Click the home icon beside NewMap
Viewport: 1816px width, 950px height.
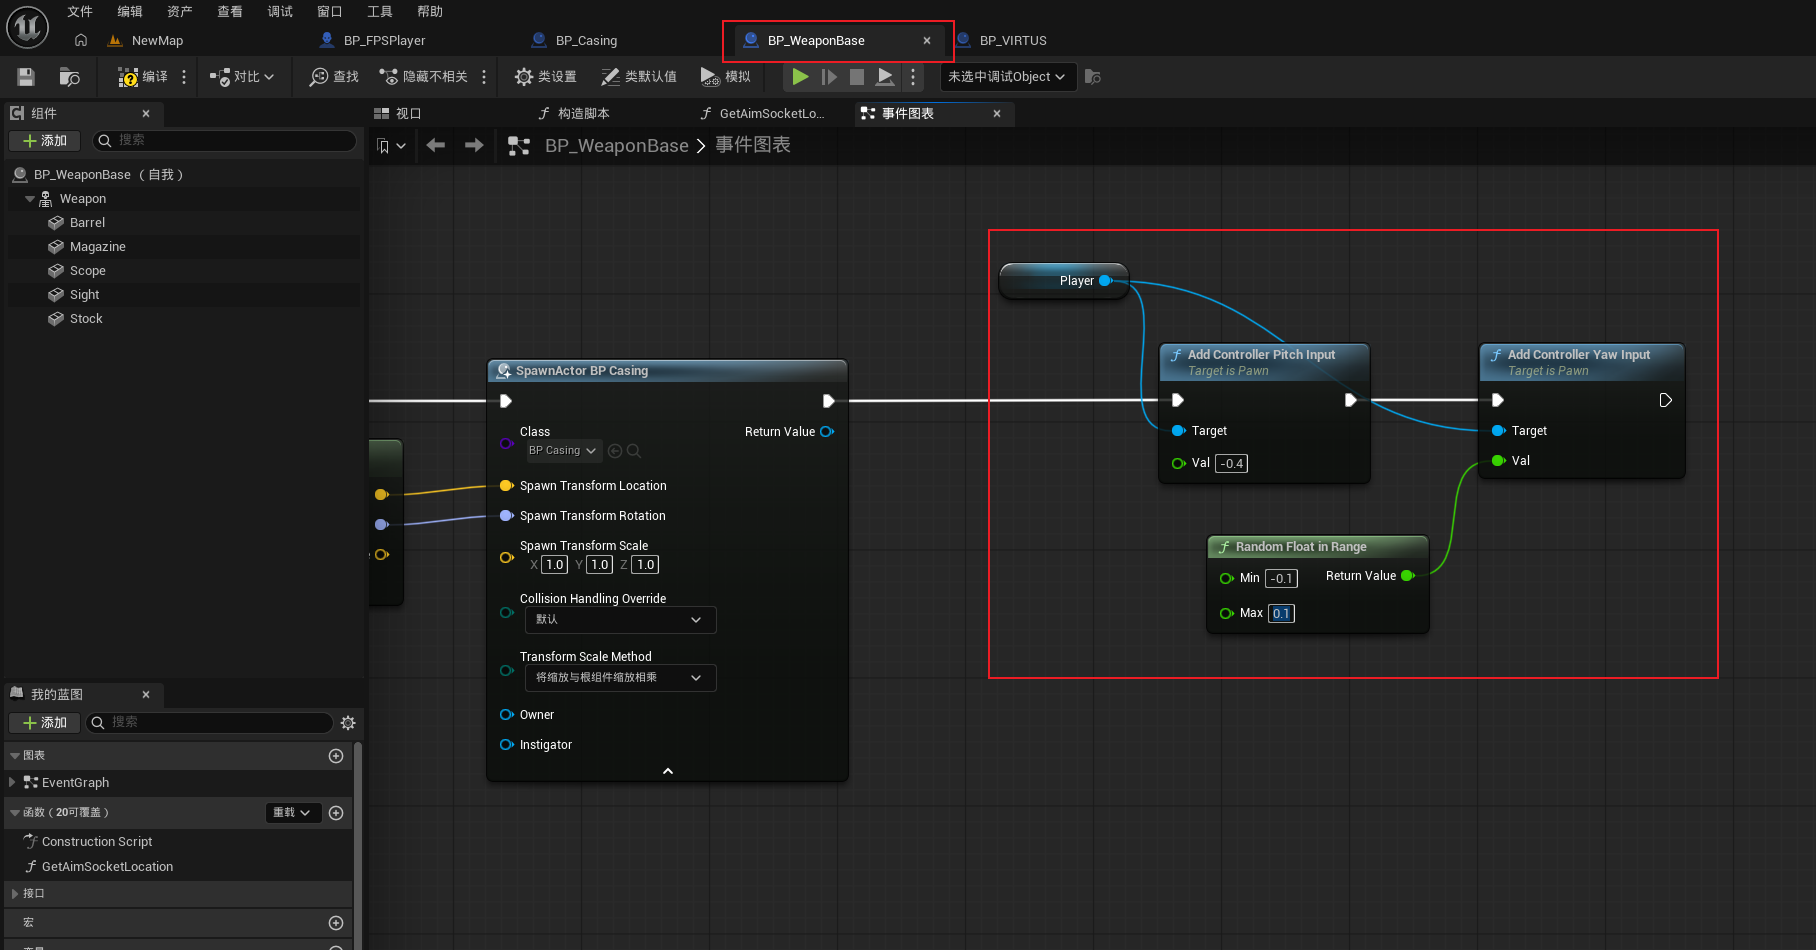81,41
